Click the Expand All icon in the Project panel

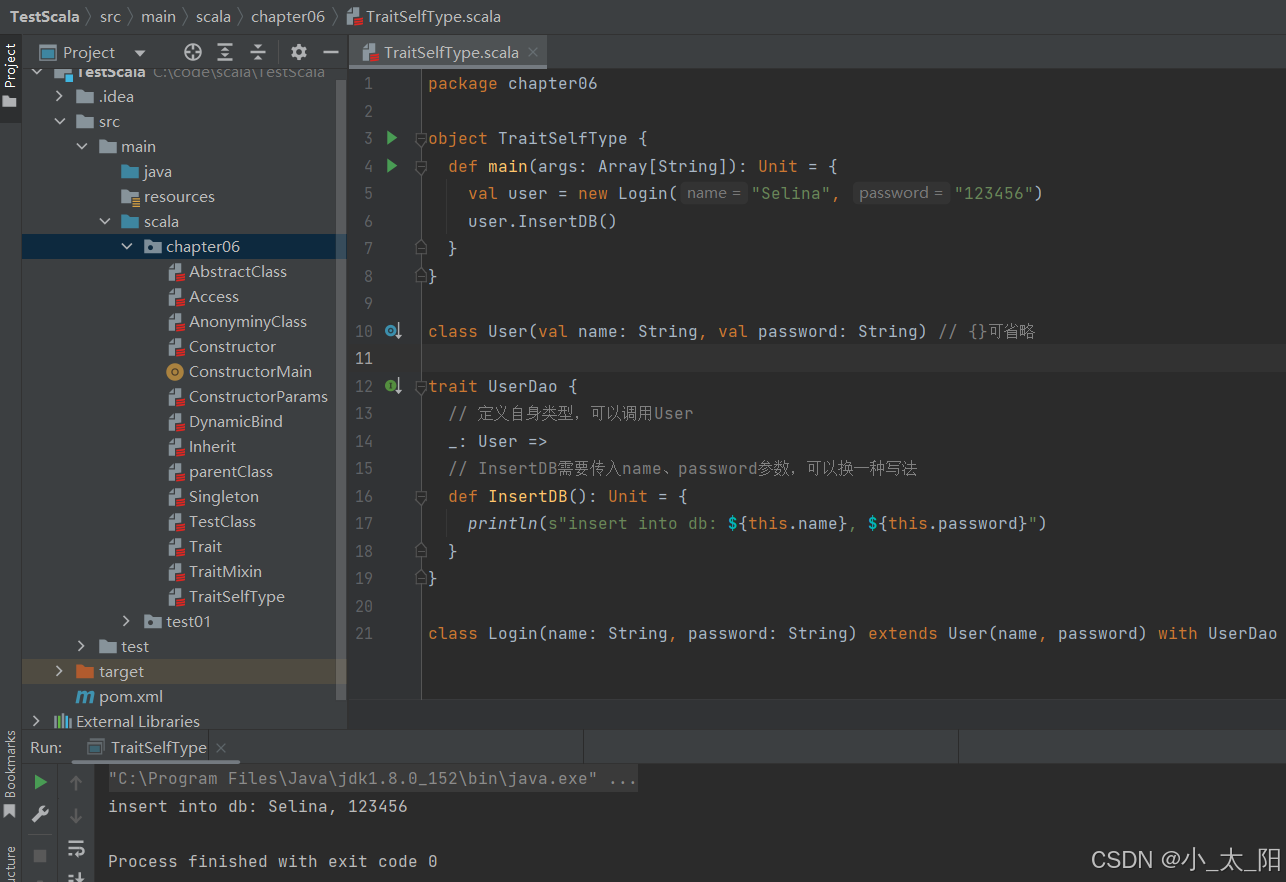(225, 52)
